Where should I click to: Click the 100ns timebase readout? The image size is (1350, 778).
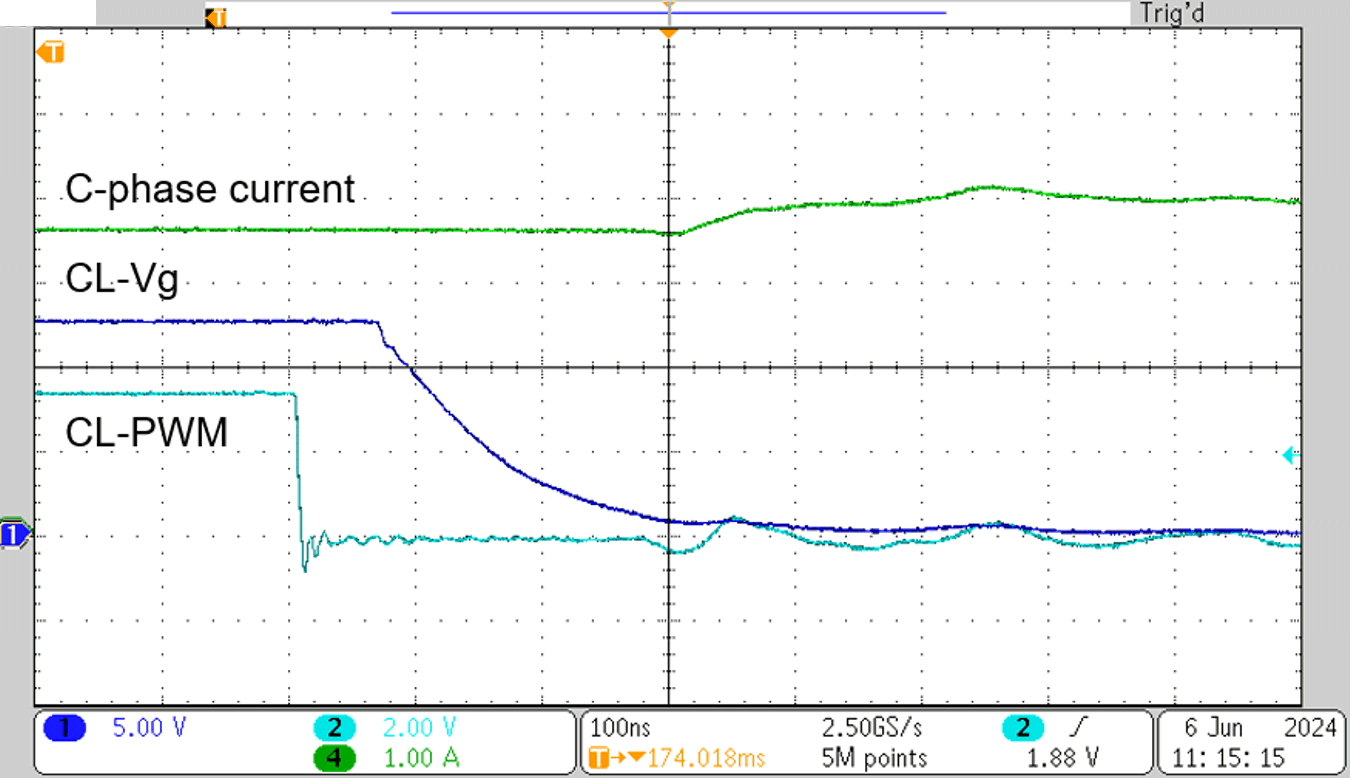619,729
